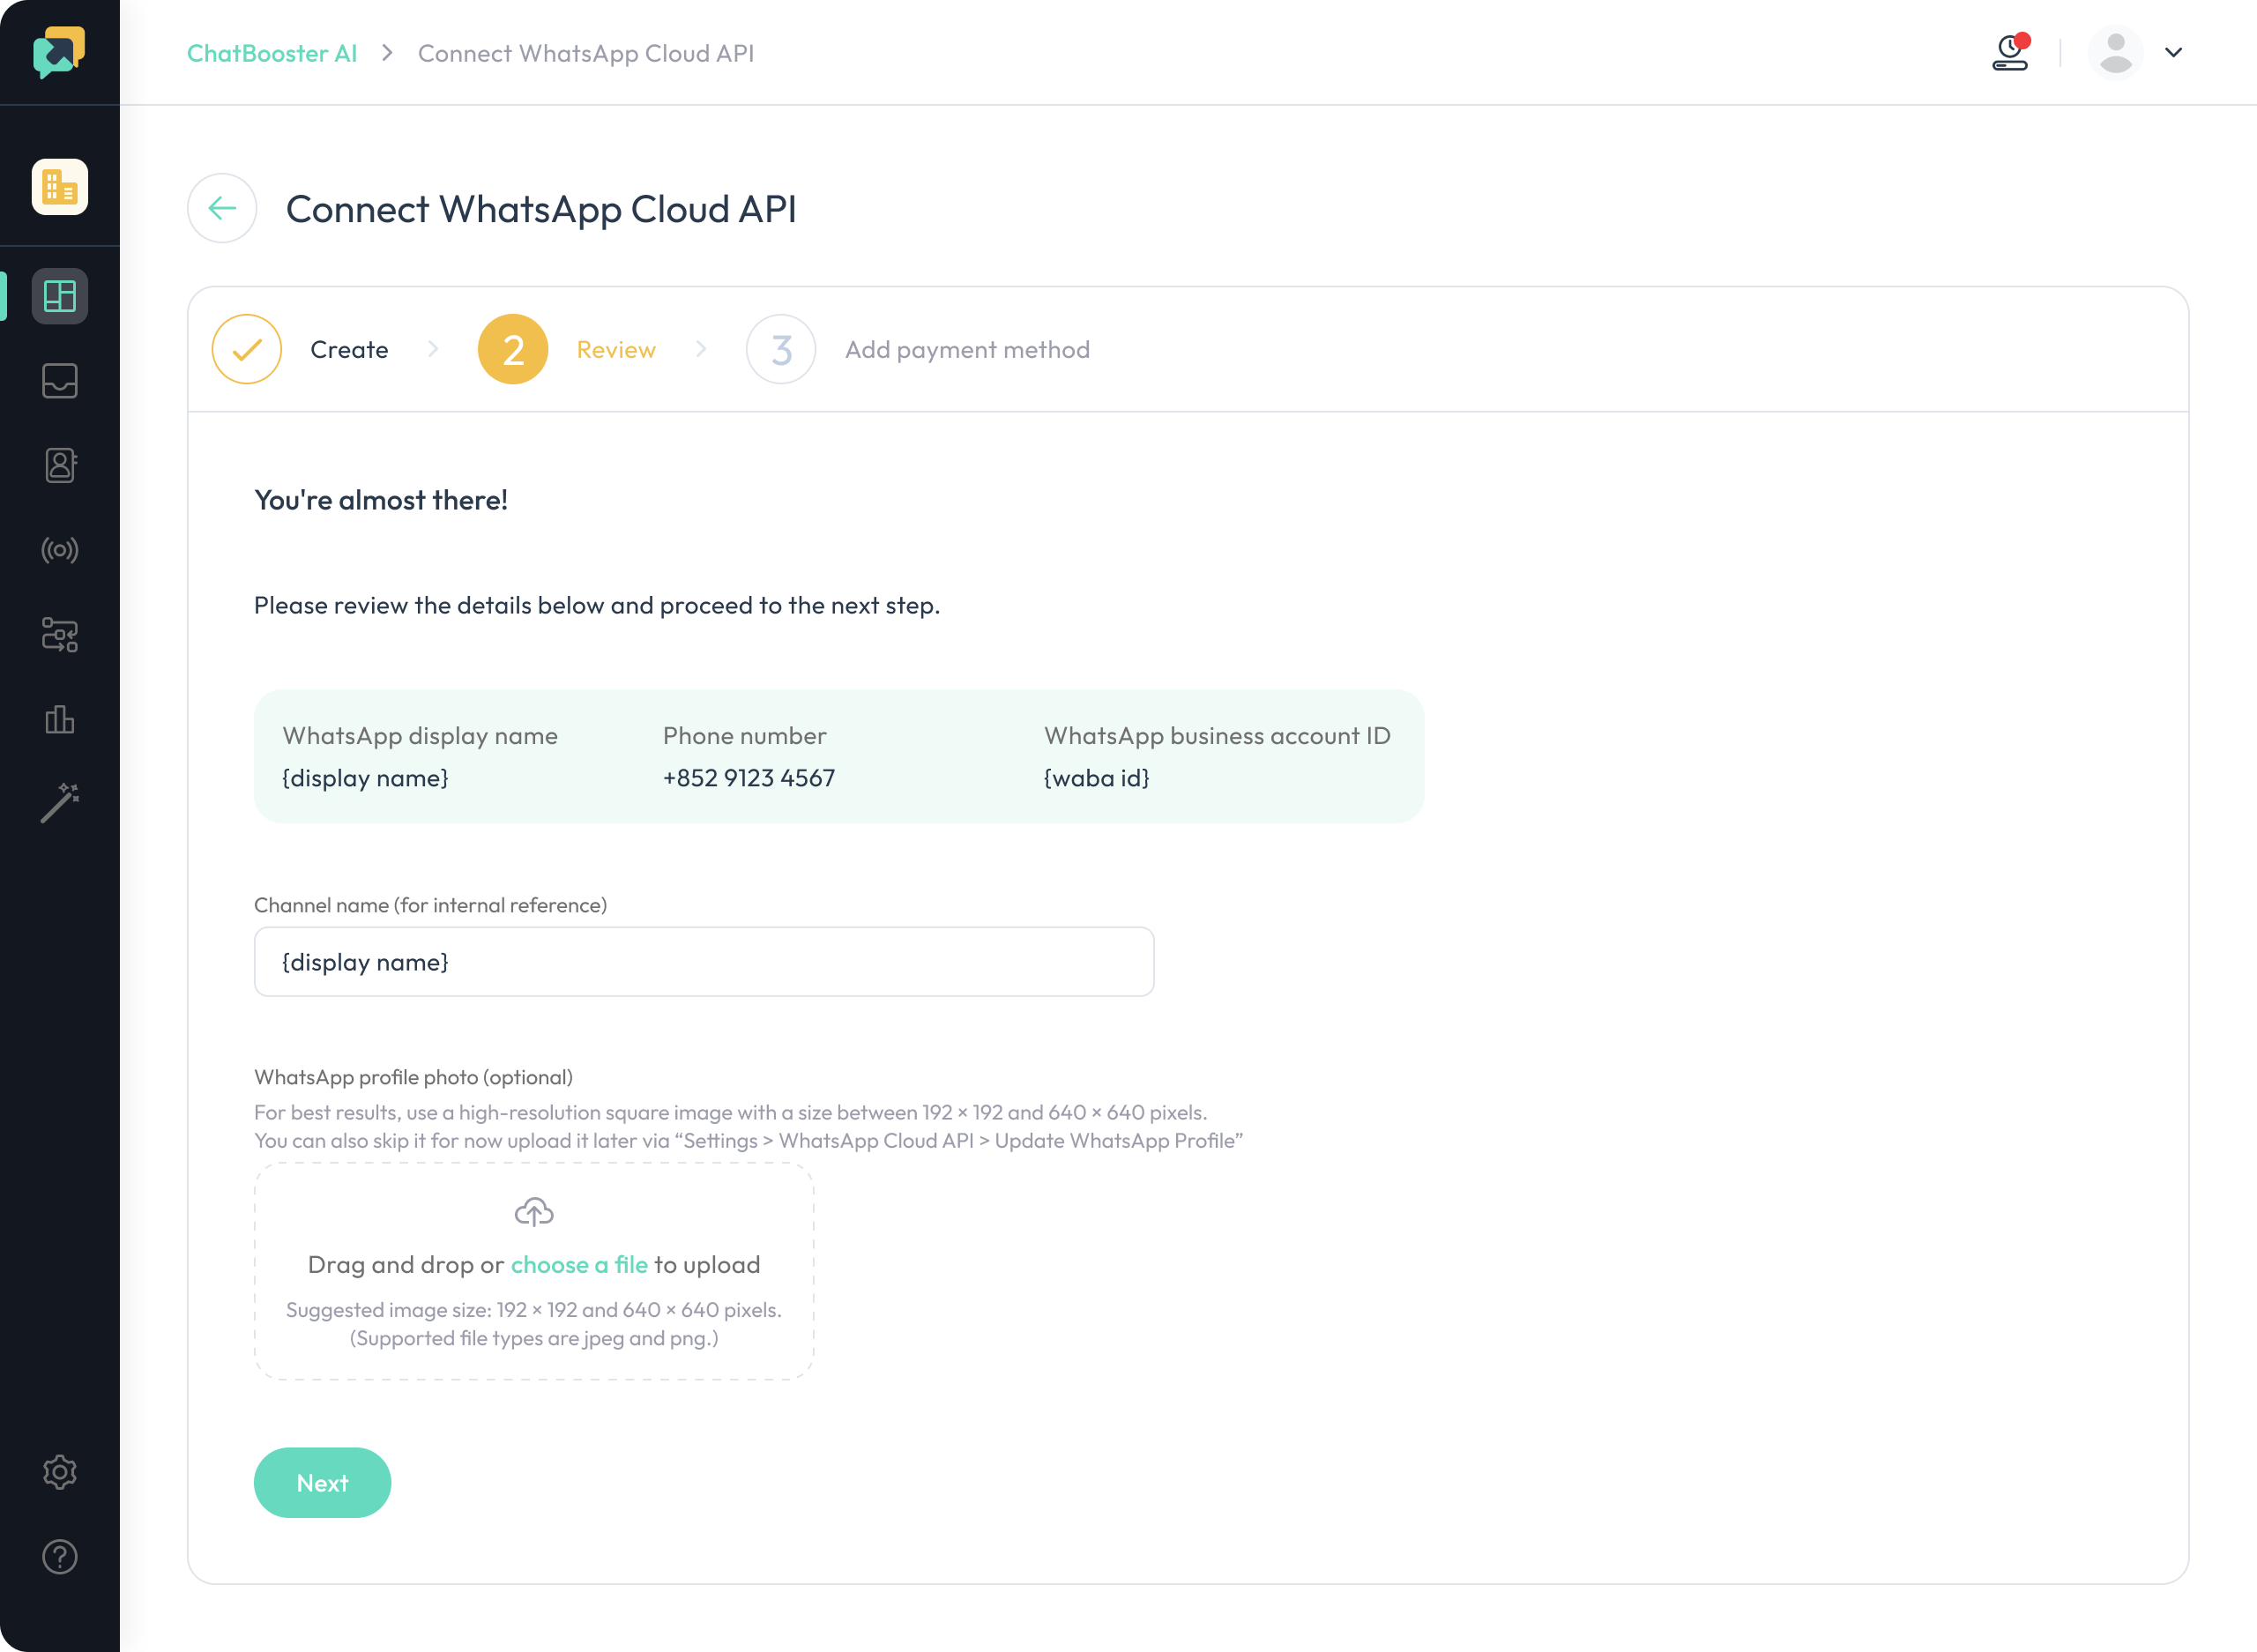Image resolution: width=2257 pixels, height=1652 pixels.
Task: Select the dashboard grid icon
Action: [x=60, y=296]
